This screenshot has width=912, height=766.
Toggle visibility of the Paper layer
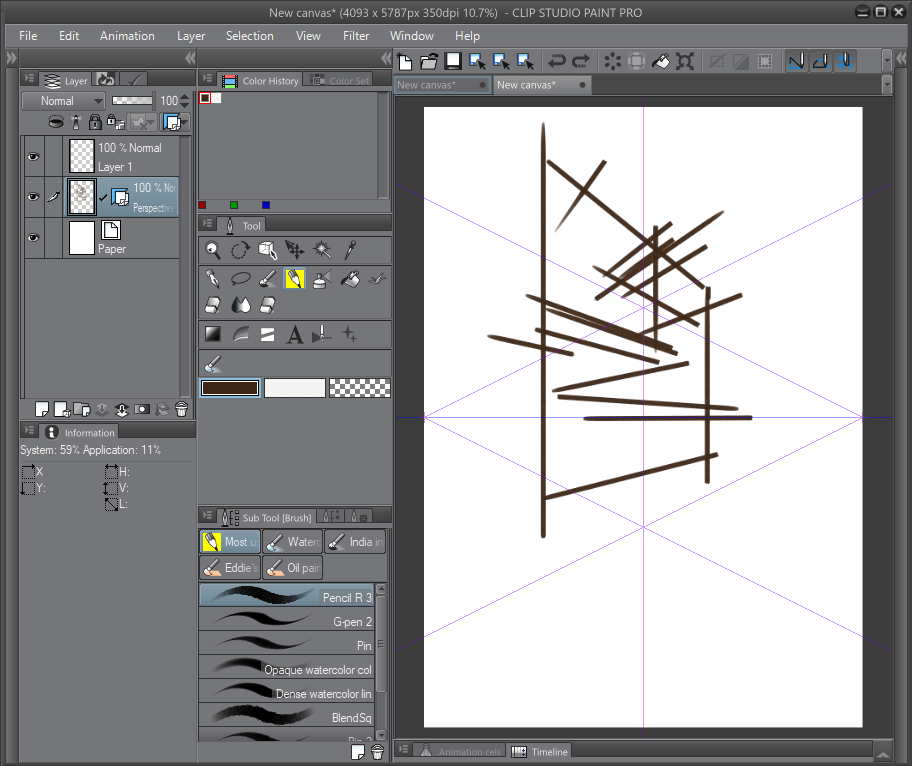pyautogui.click(x=34, y=238)
